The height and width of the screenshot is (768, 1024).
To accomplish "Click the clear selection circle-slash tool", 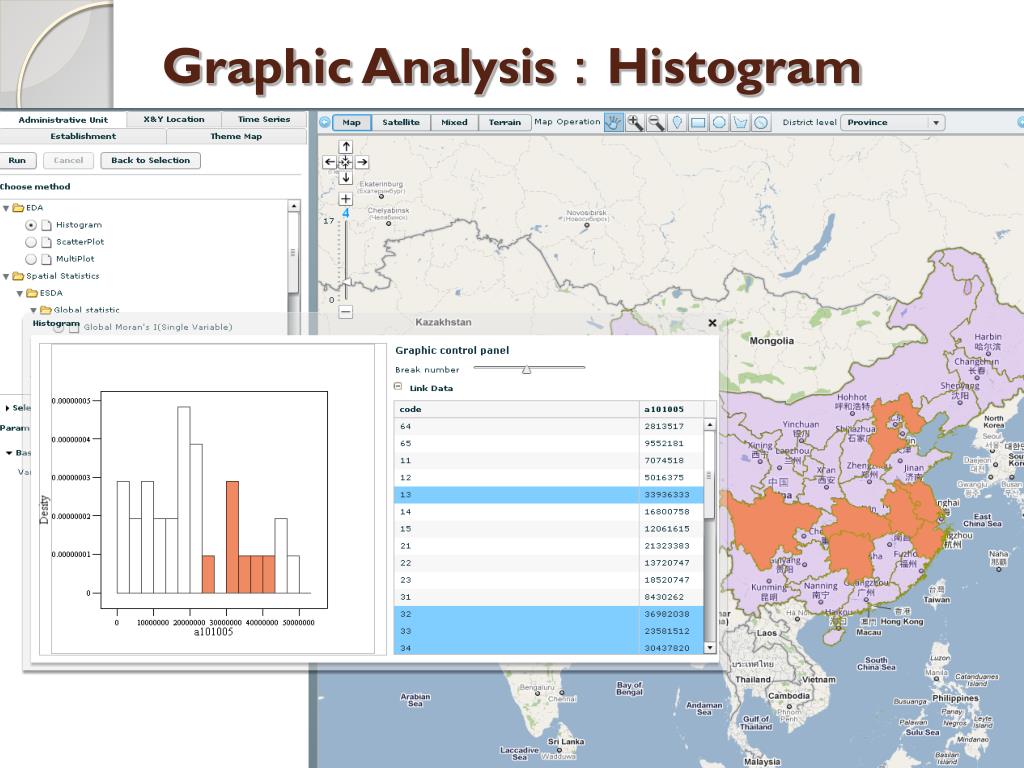I will tap(761, 122).
